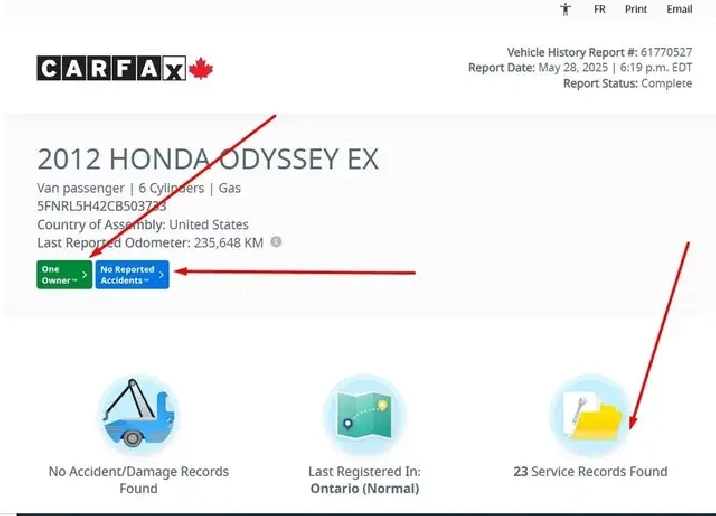The width and height of the screenshot is (716, 516).
Task: Open the green One Owner badge
Action: (x=64, y=274)
